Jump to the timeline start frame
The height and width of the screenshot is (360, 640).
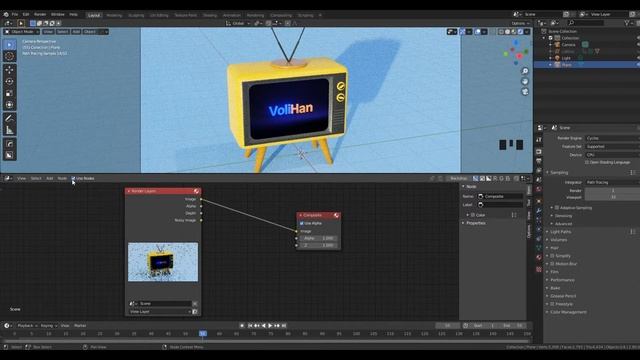(x=250, y=326)
